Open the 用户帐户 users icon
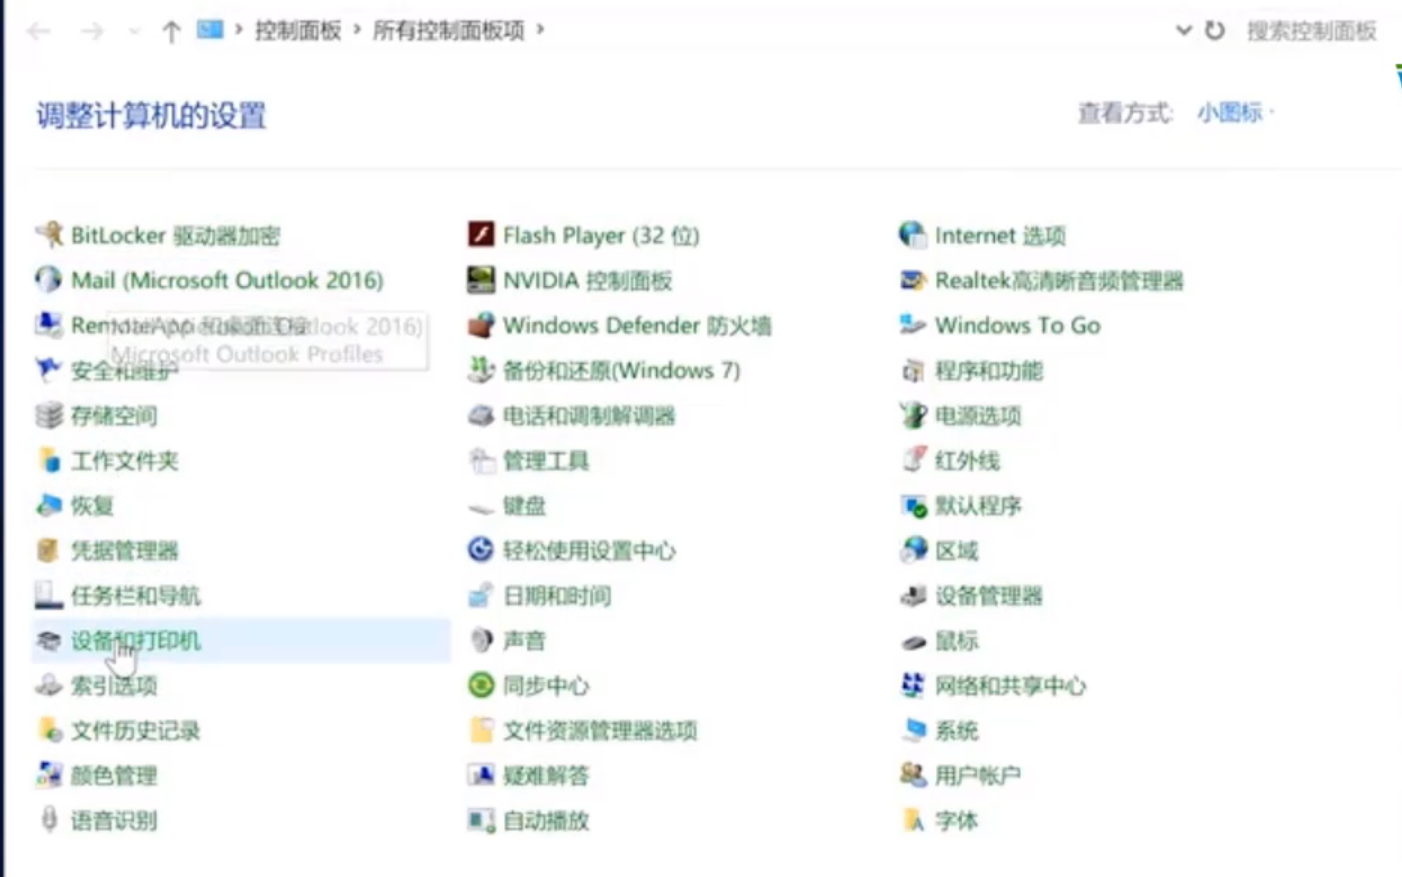Screen dimensions: 1402x877 [913, 775]
